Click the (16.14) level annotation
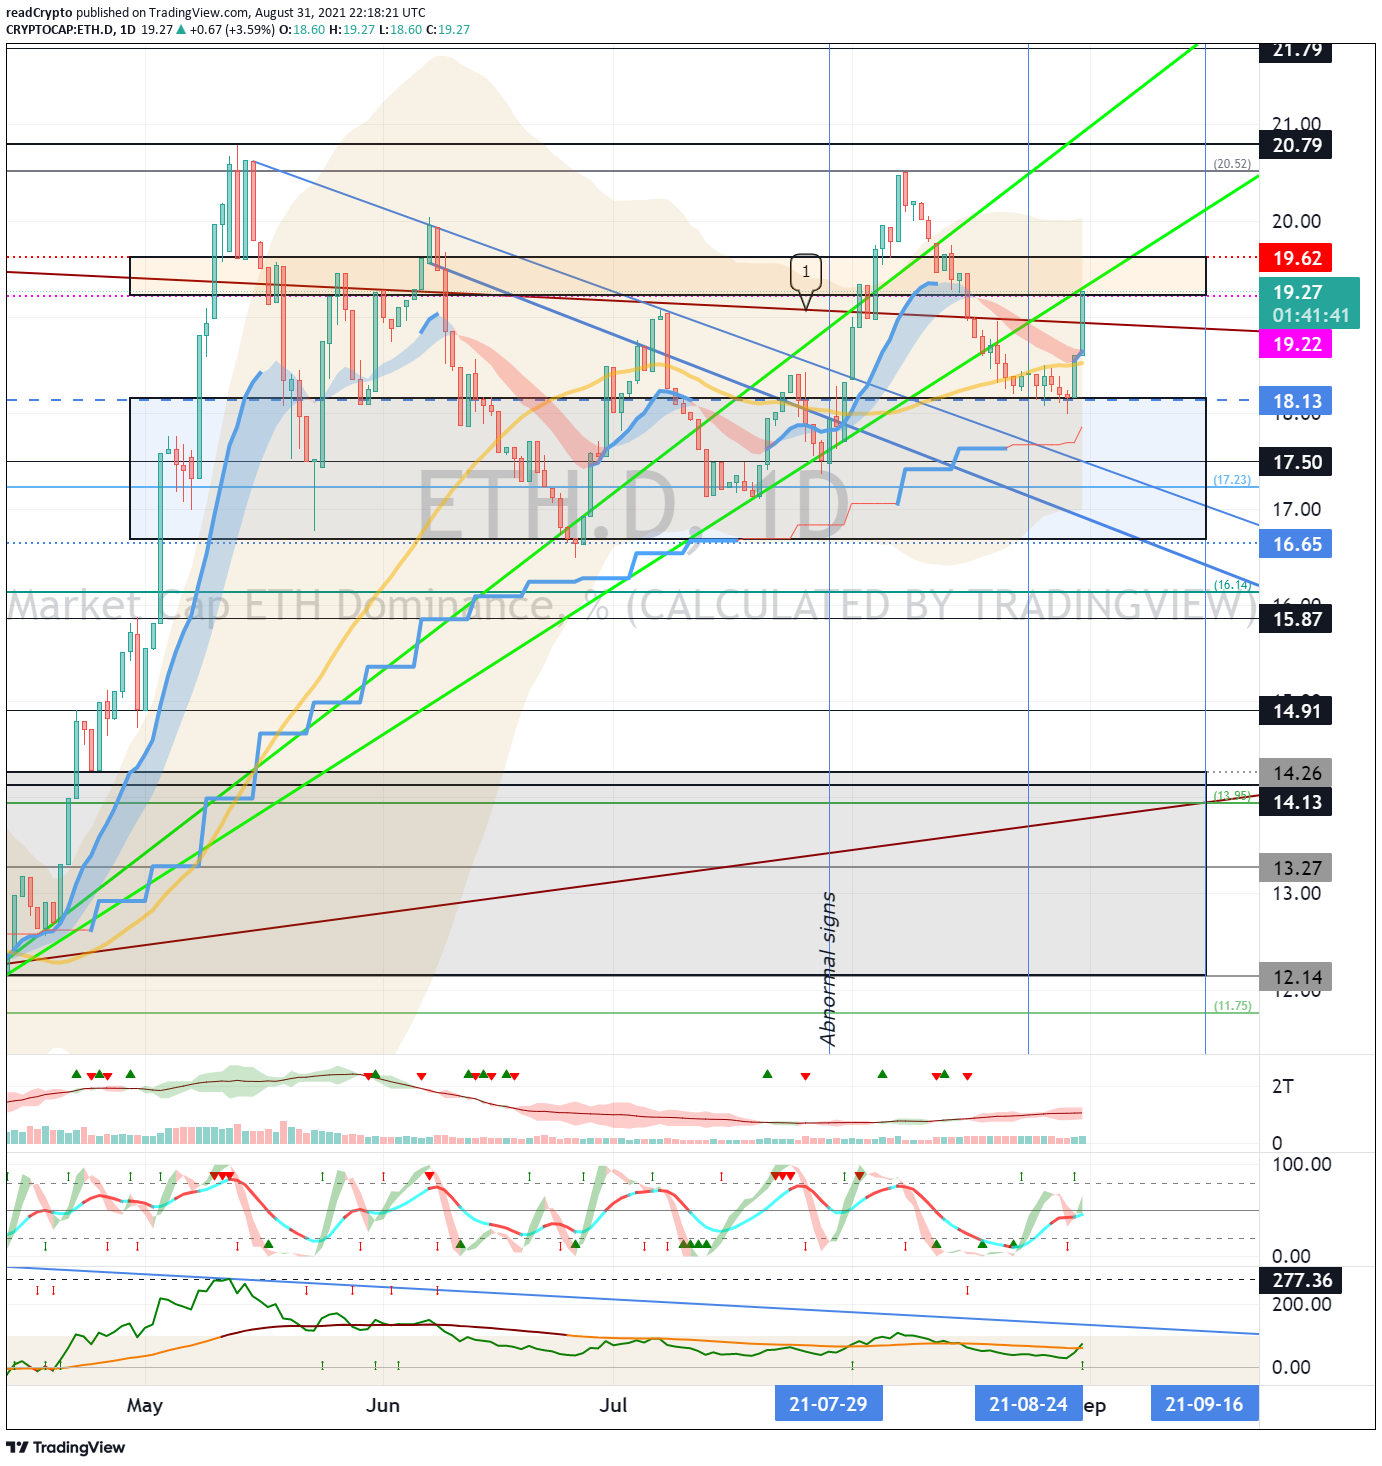 tap(1232, 585)
